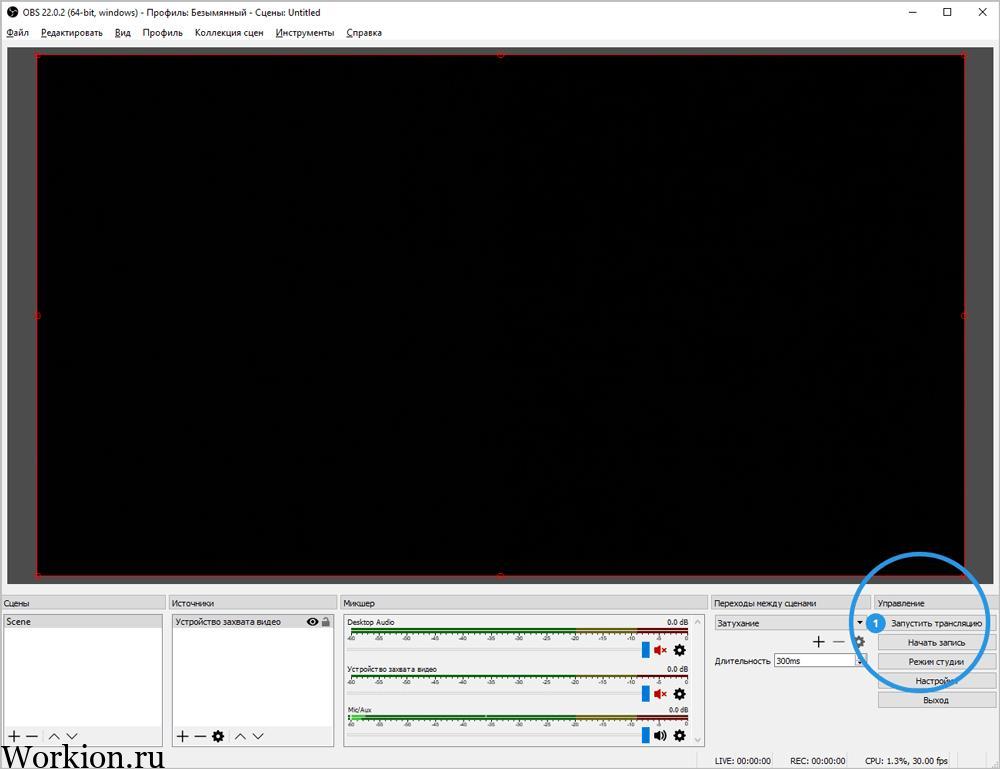Remove the selected scene with the minus icon
1000x769 pixels.
pyautogui.click(x=31, y=736)
